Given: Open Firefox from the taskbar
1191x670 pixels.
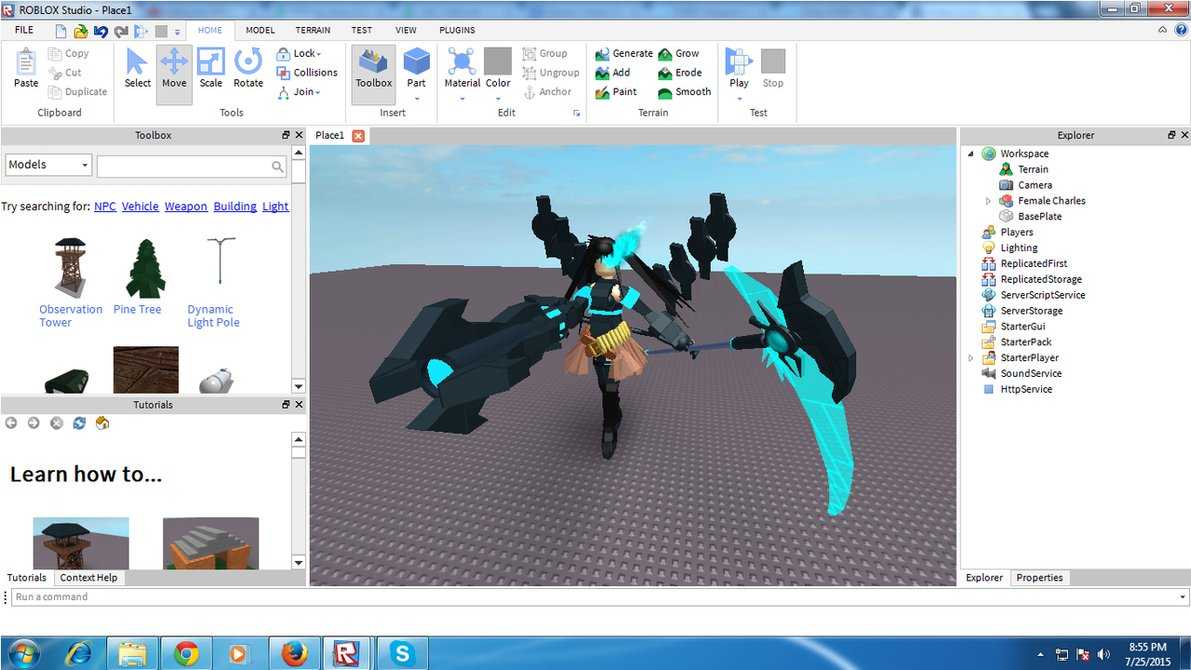Looking at the screenshot, I should tap(295, 653).
